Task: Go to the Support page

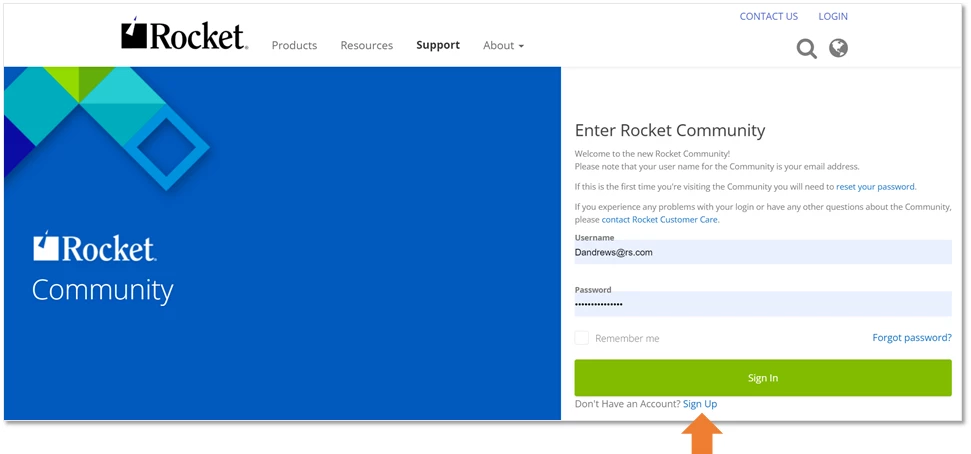Action: [x=438, y=45]
